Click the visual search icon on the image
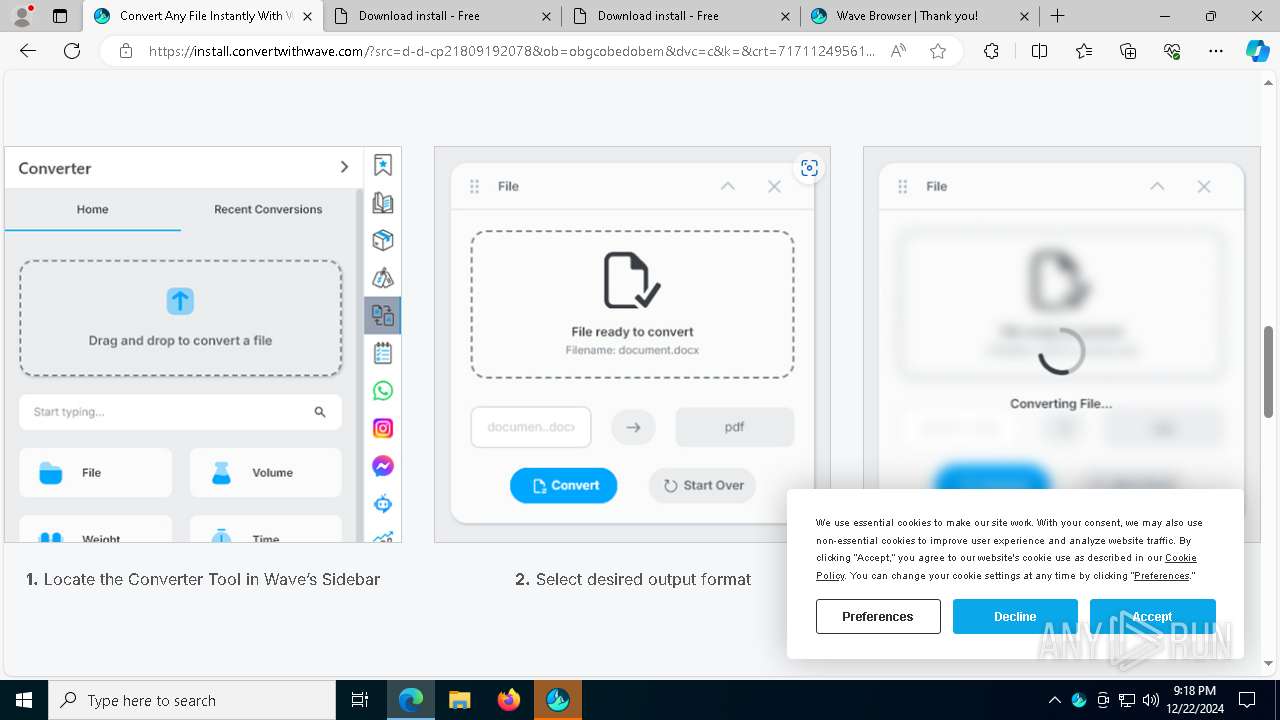 tap(809, 168)
